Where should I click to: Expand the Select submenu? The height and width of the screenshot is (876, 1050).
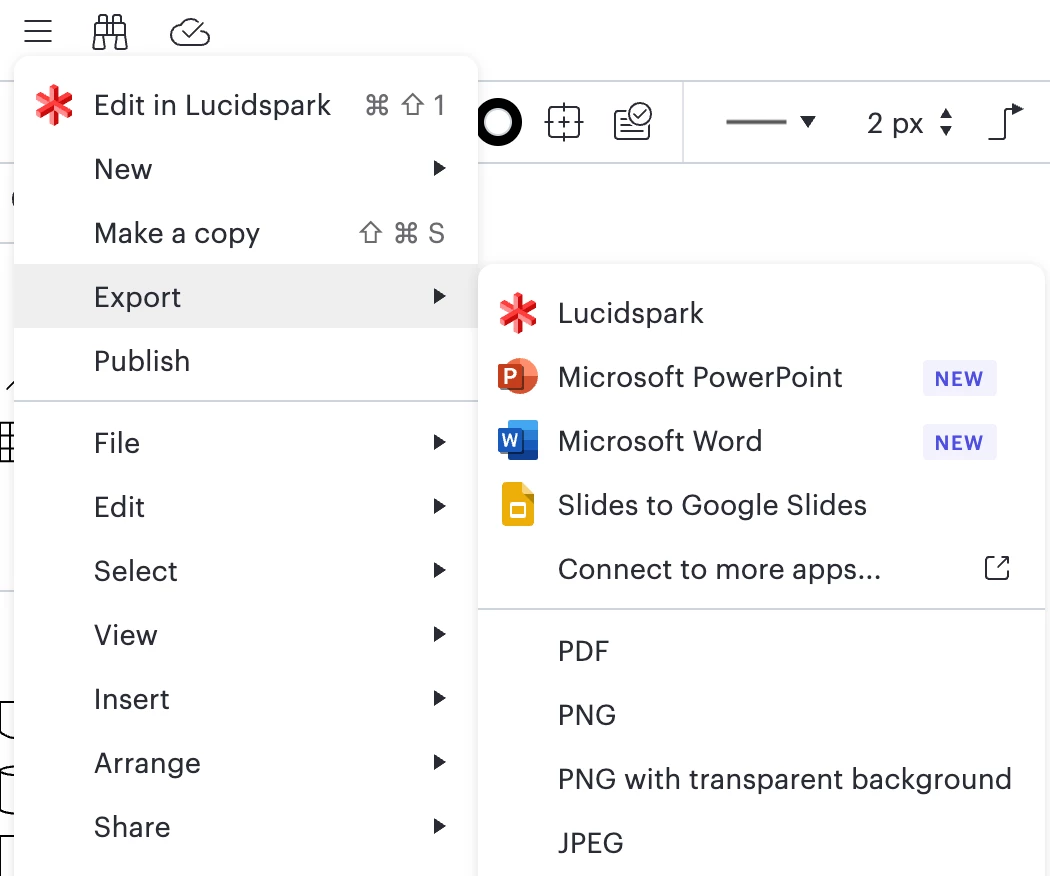[246, 571]
